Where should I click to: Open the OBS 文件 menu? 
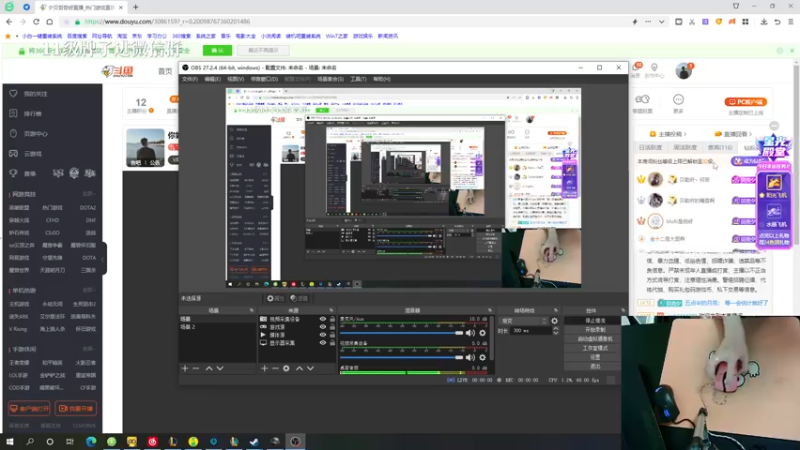click(190, 79)
